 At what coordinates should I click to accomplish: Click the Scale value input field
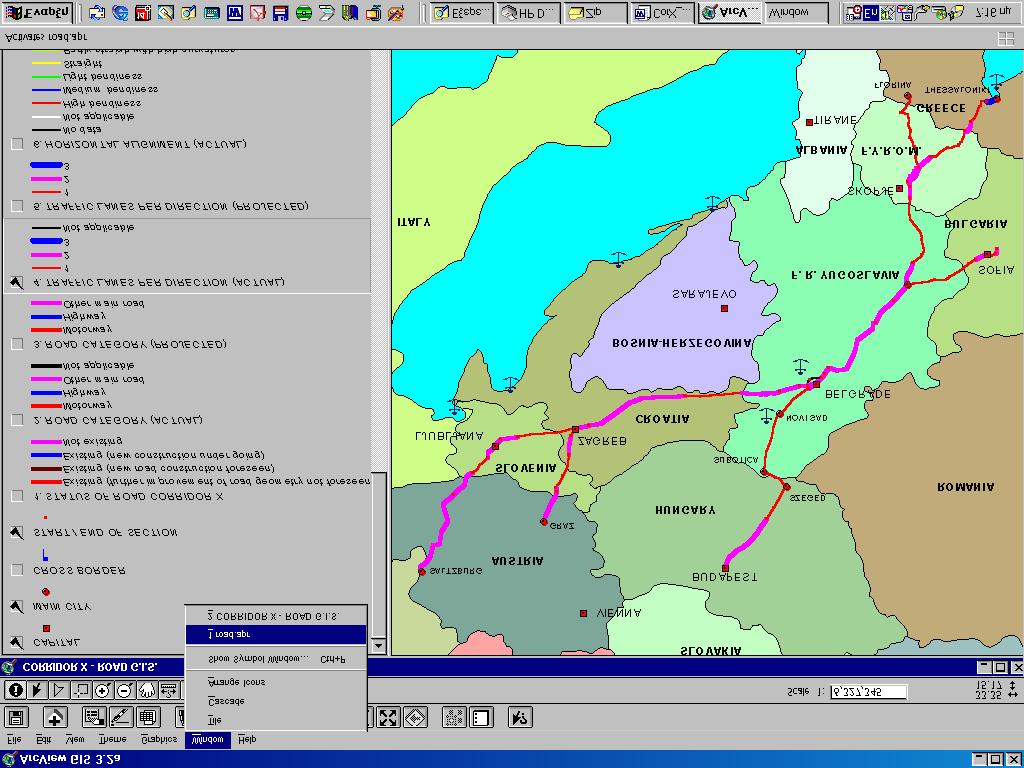coord(869,692)
